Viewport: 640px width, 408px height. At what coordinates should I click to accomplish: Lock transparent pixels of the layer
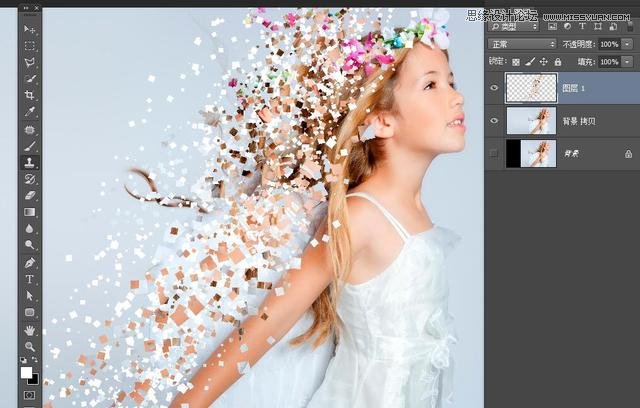click(x=516, y=62)
